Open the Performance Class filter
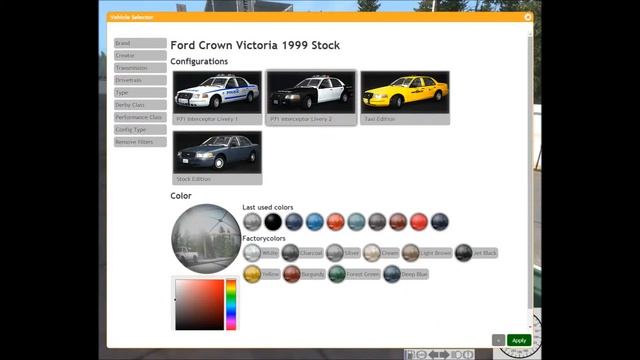Image resolution: width=640 pixels, height=360 pixels. (140, 117)
